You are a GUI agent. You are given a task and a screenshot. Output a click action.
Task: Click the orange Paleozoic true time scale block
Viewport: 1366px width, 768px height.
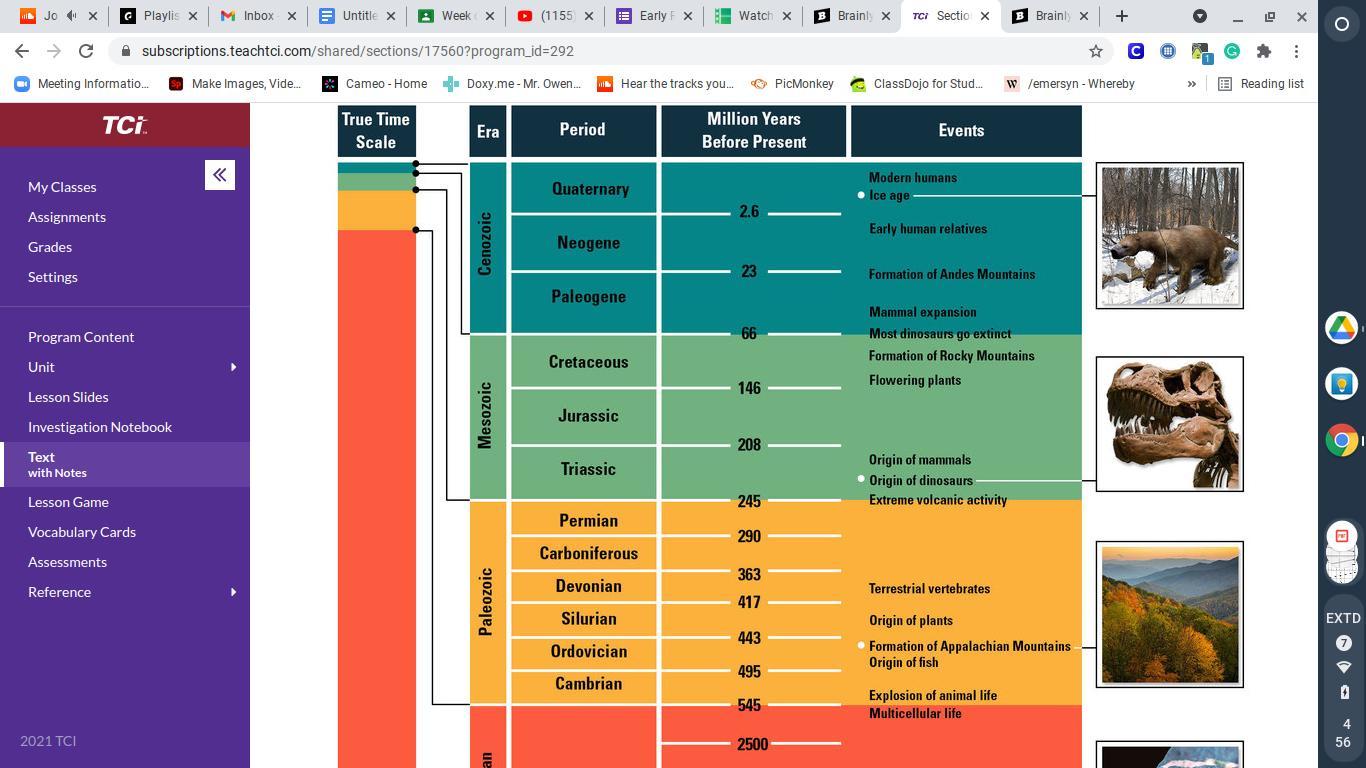point(376,210)
